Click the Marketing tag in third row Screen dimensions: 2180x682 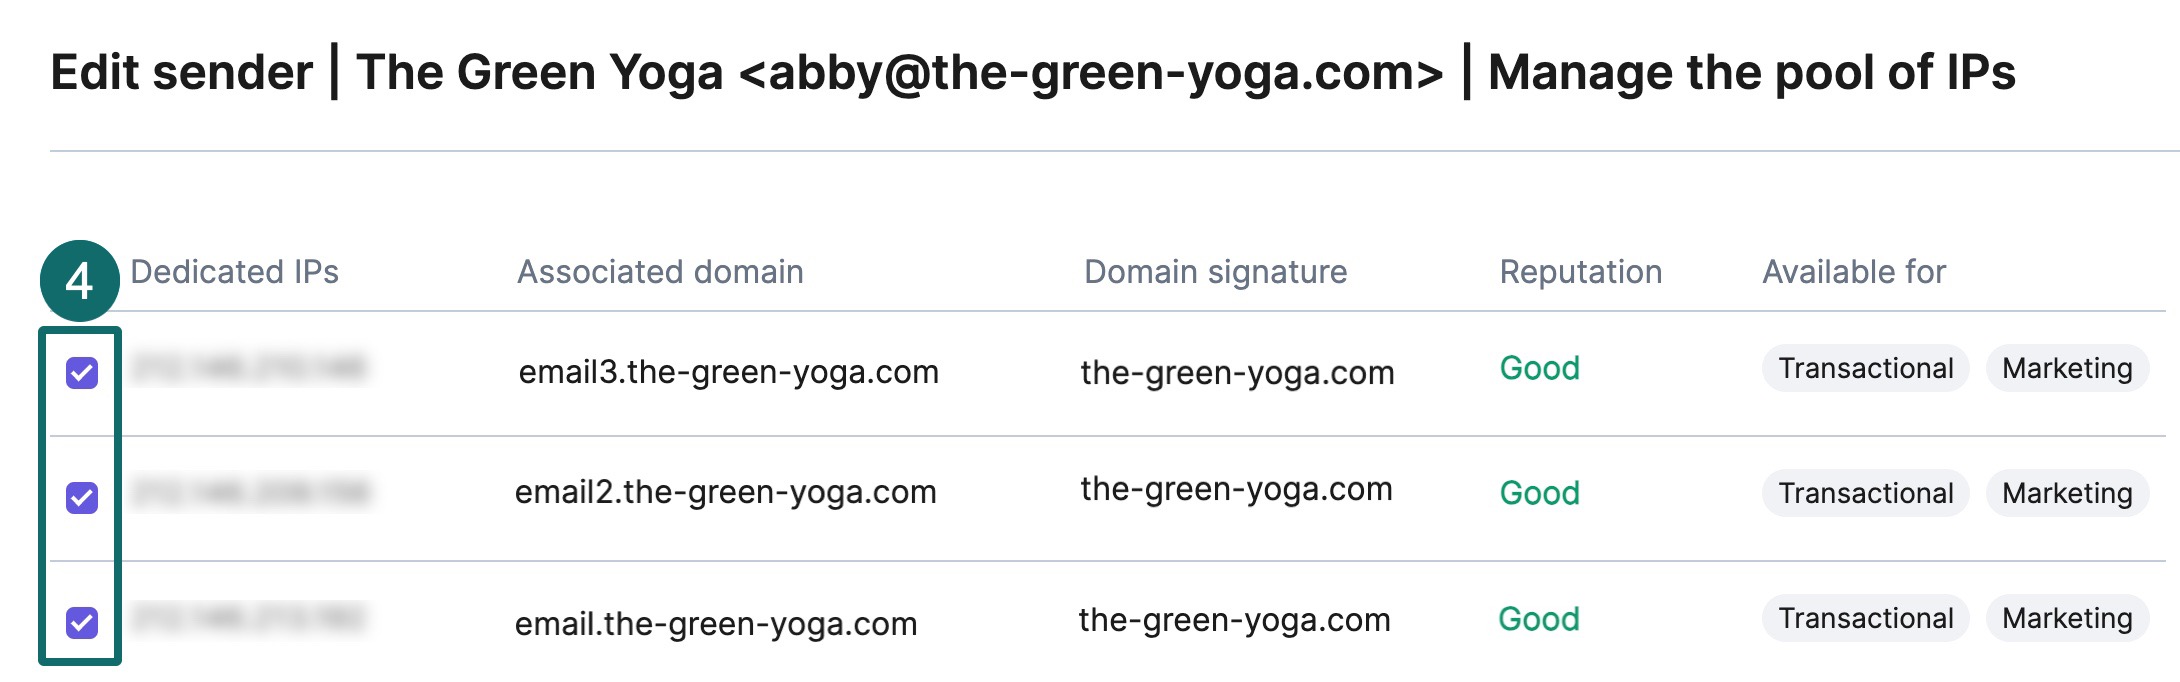(x=2066, y=618)
